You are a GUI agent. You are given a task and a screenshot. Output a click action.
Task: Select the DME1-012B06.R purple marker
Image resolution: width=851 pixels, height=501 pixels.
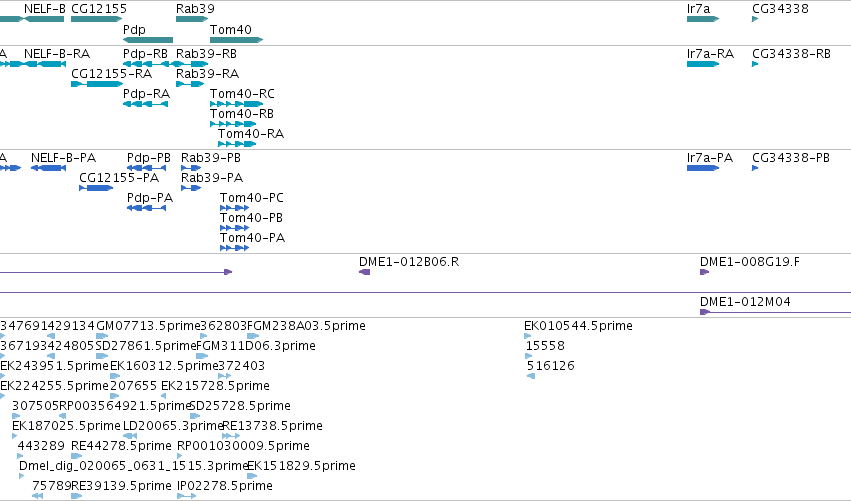[x=365, y=272]
